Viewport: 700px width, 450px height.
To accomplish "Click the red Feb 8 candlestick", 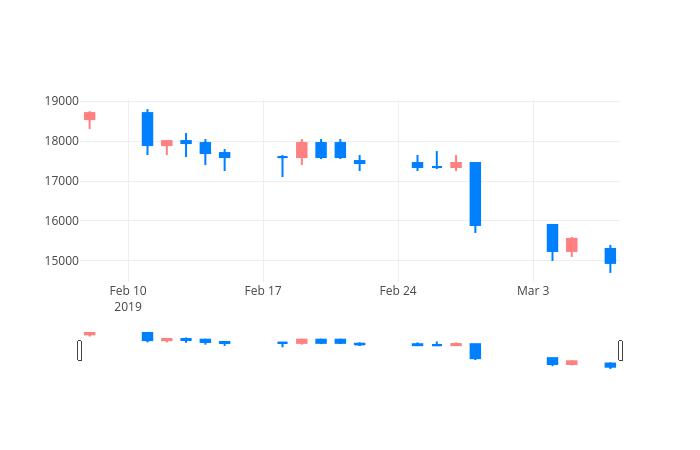I will click(90, 120).
